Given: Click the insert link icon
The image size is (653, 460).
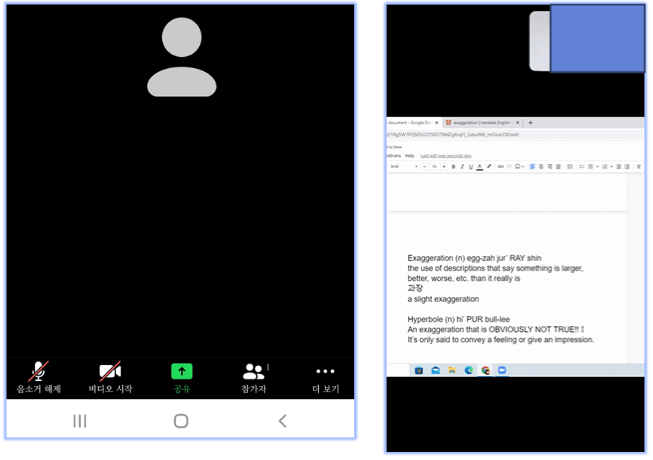Looking at the screenshot, I should (x=501, y=167).
